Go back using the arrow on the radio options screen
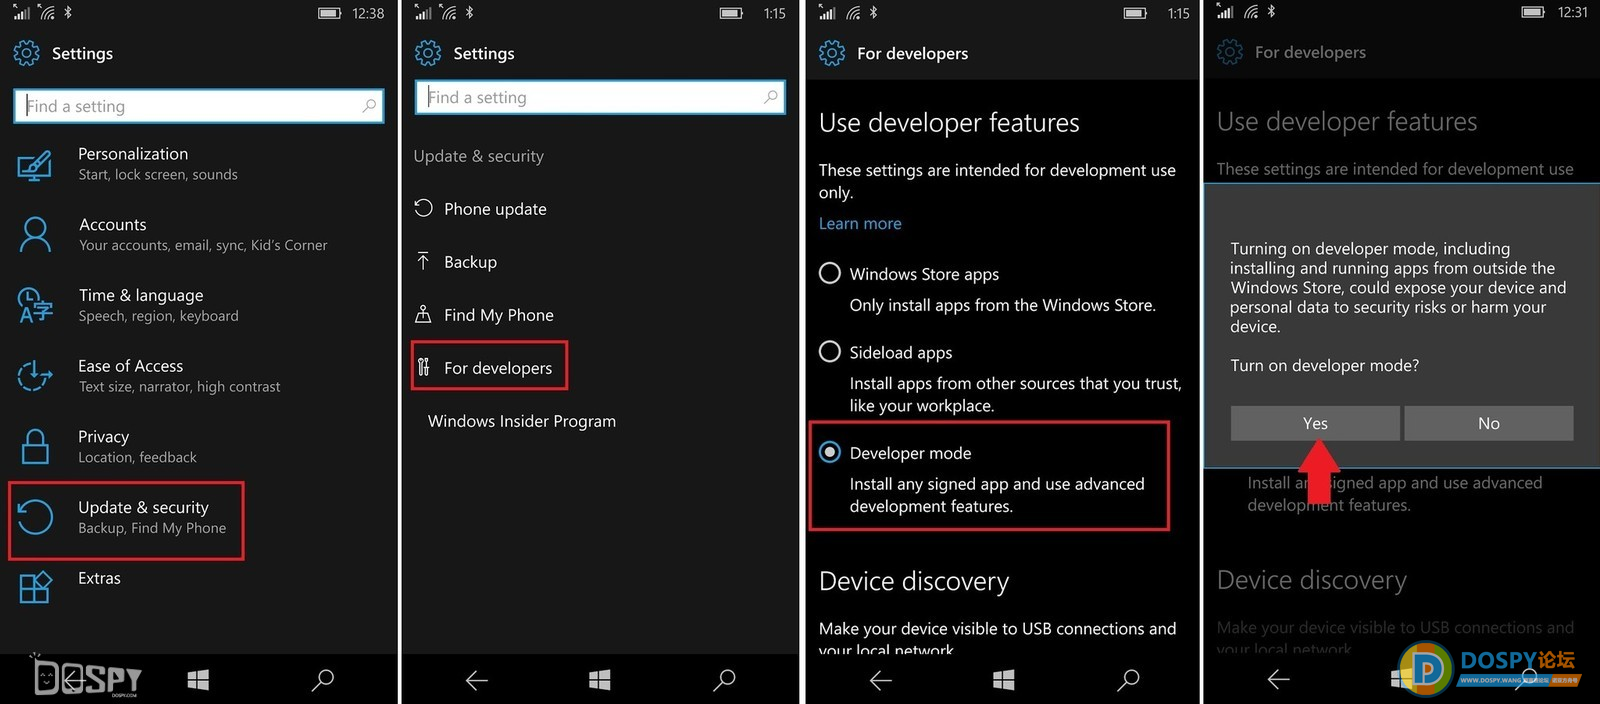1600x704 pixels. pos(881,680)
